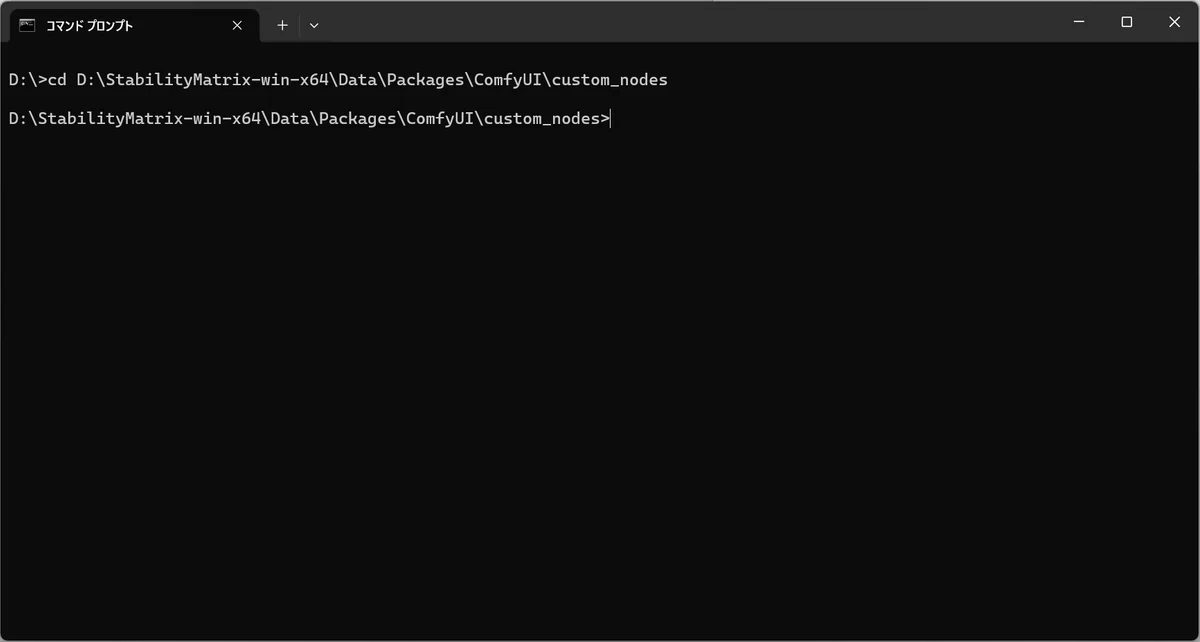
Task: Minimize the terminal window
Action: [x=1079, y=22]
